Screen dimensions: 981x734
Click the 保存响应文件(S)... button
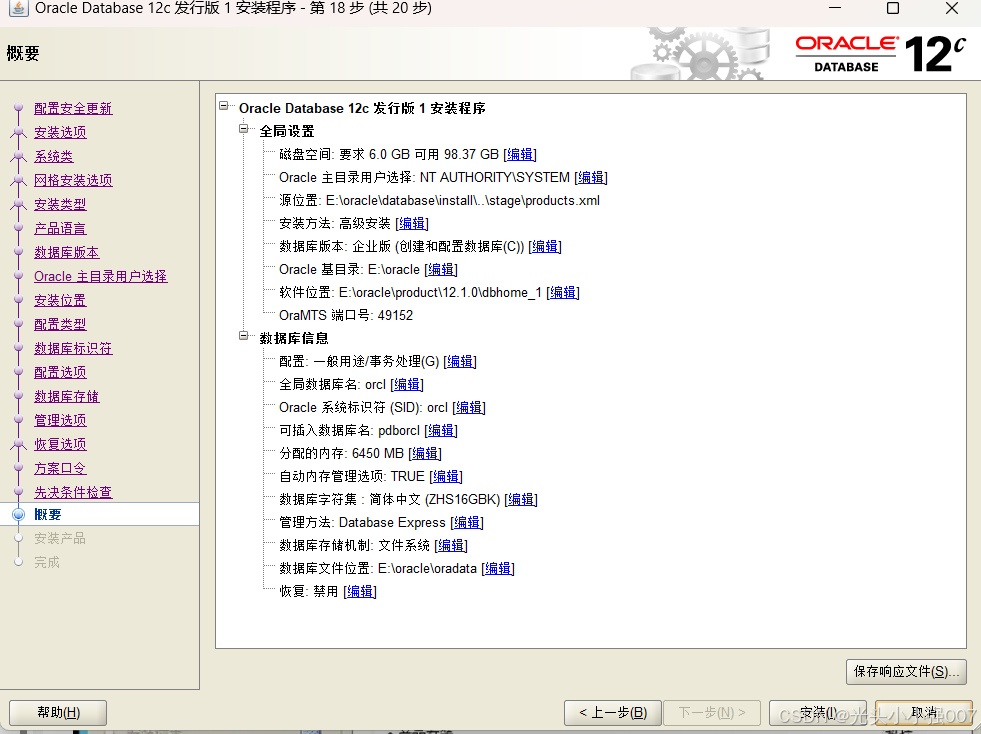tap(906, 671)
